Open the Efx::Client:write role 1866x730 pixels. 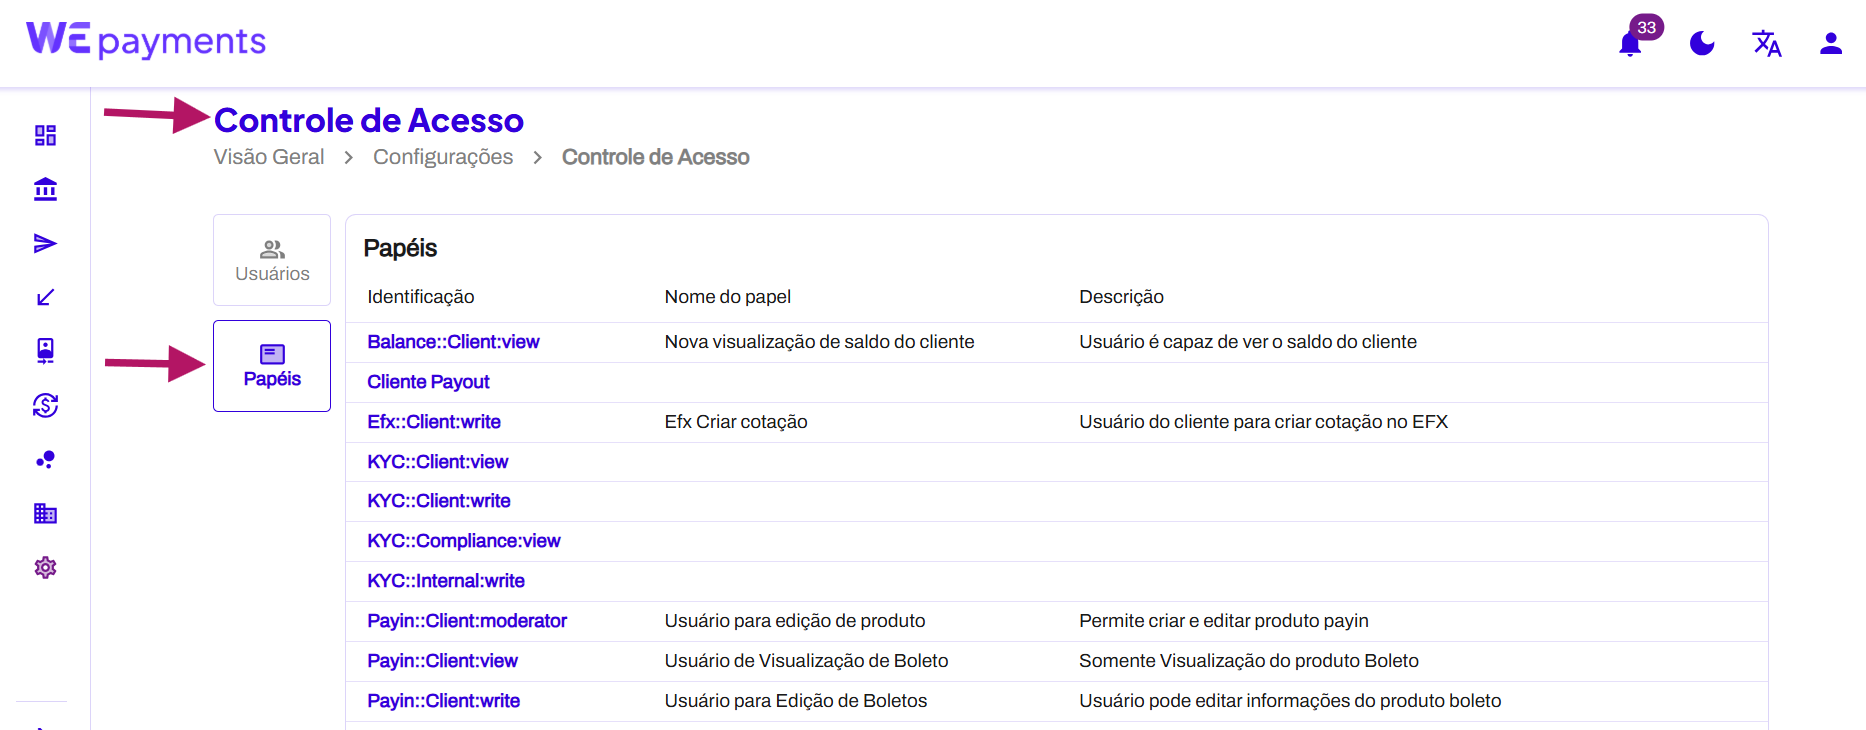(x=434, y=422)
